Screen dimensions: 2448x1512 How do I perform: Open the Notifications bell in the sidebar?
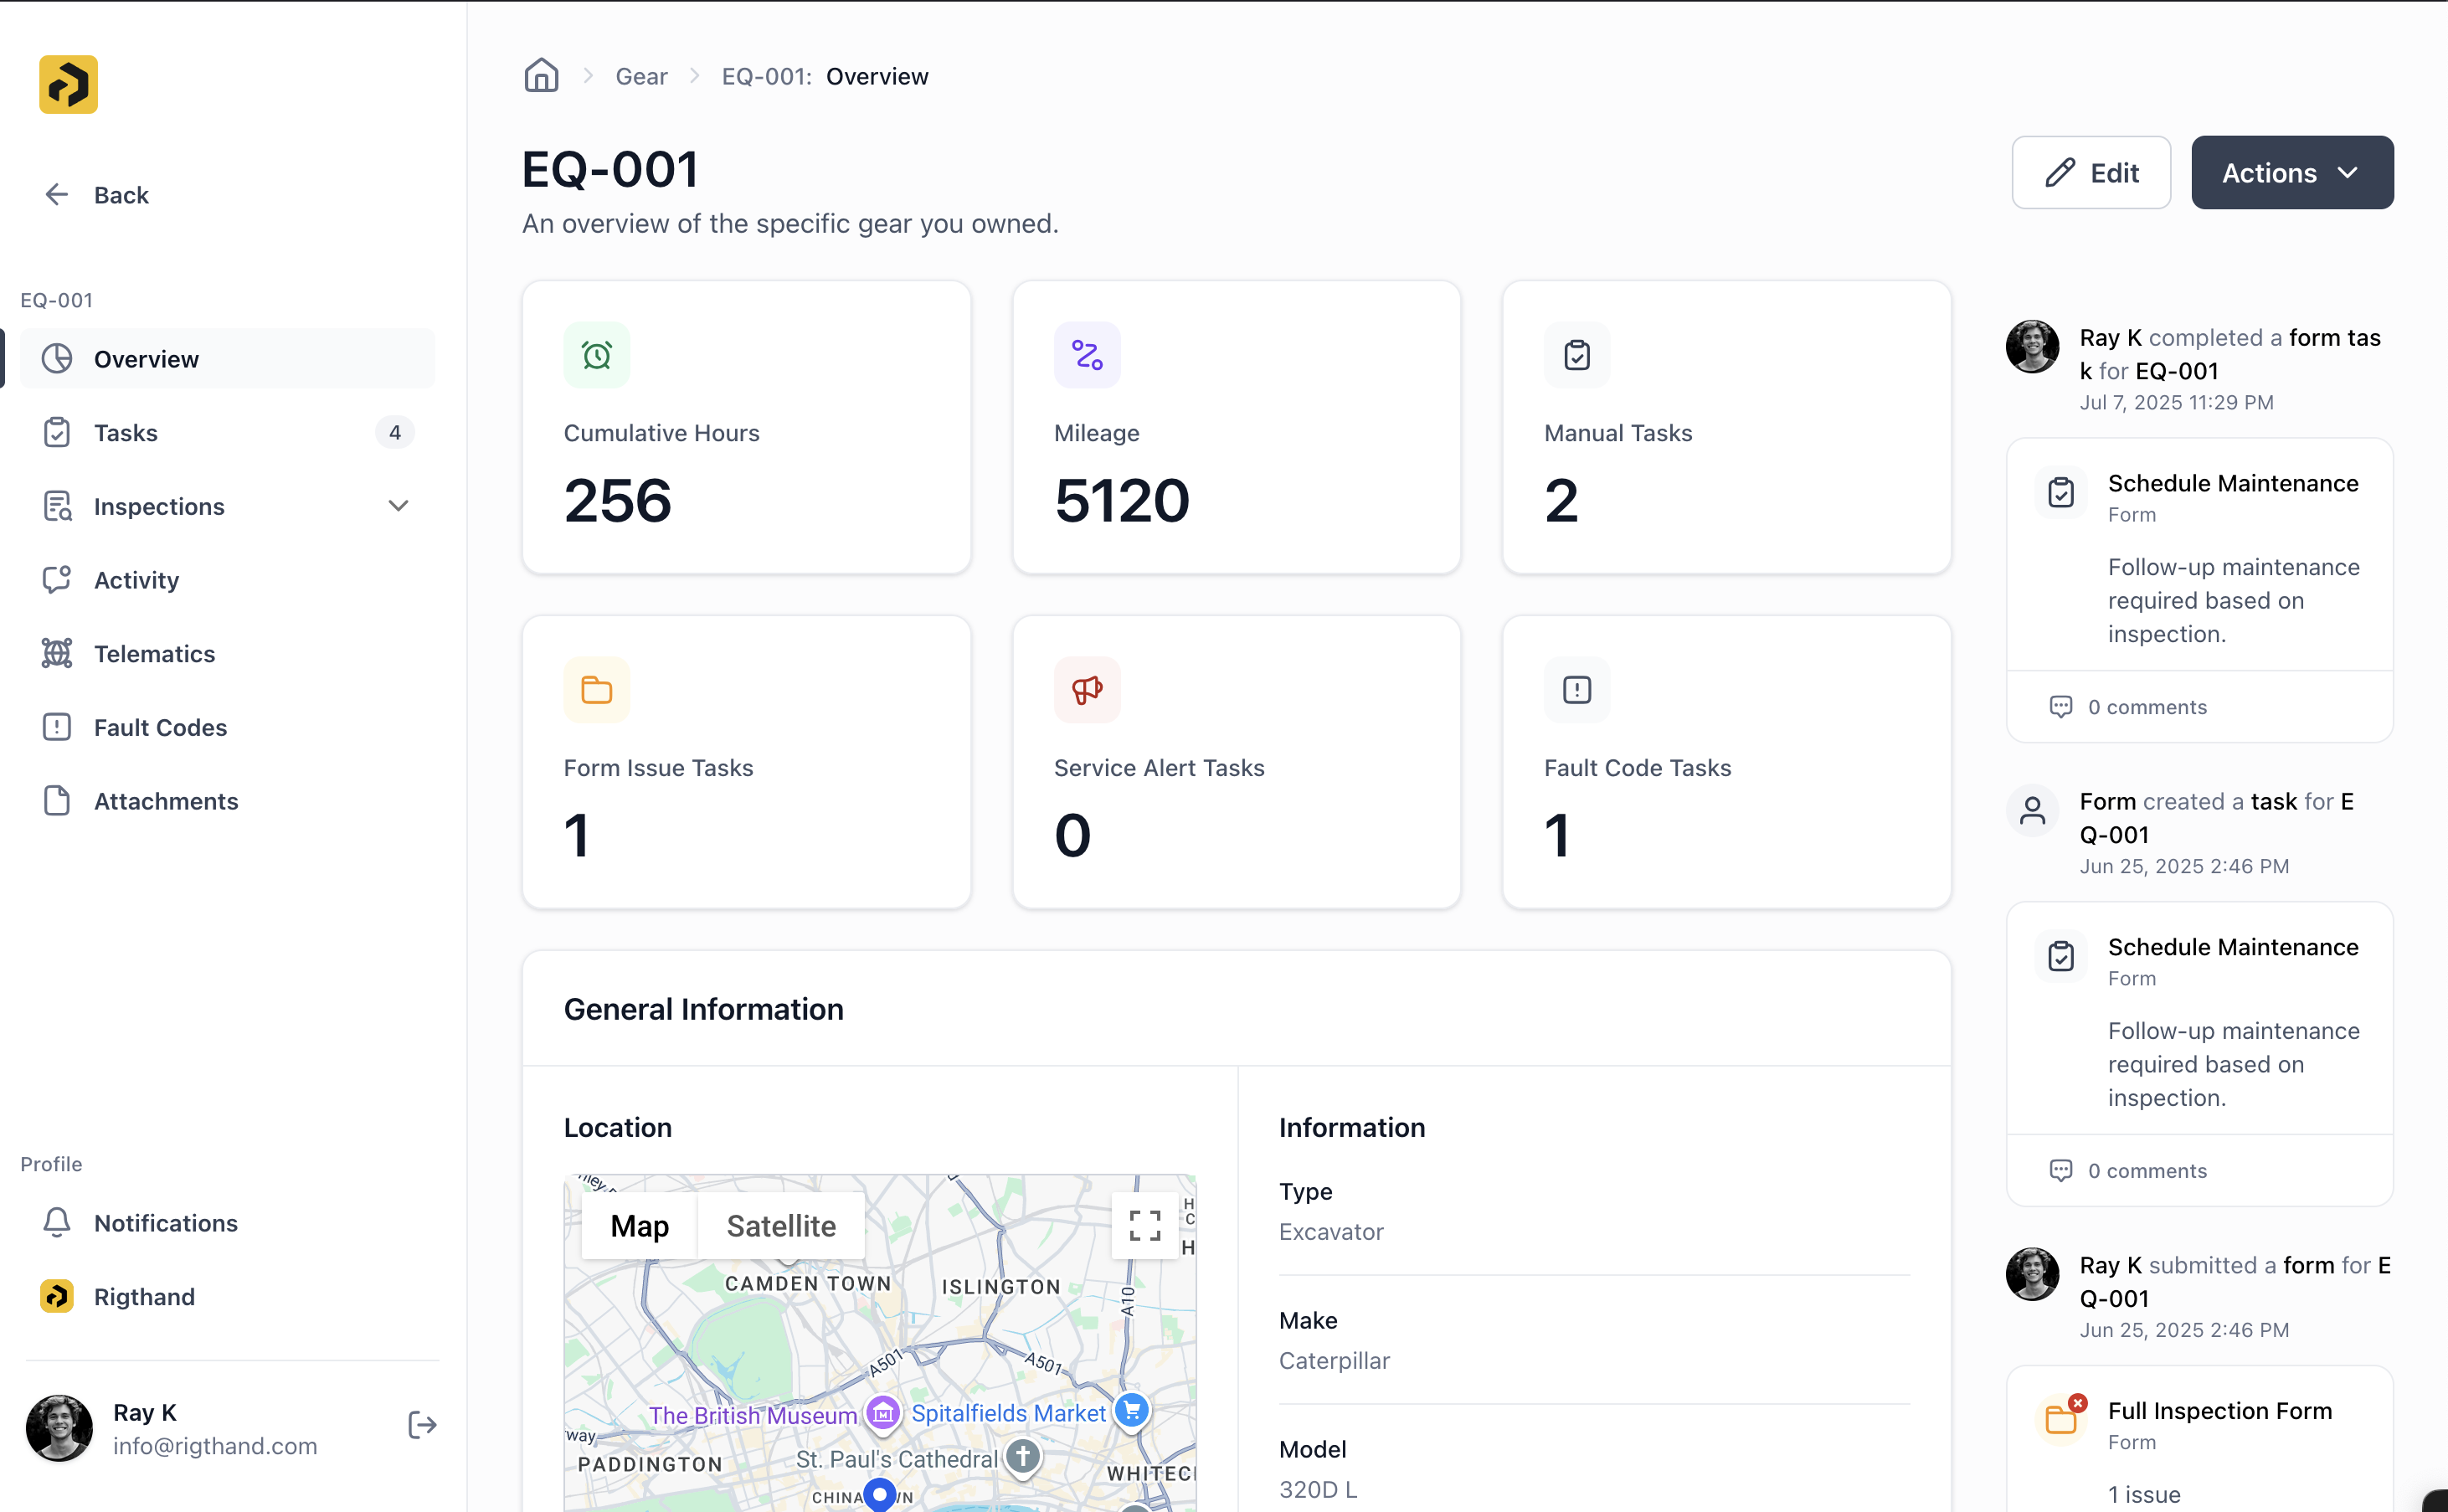57,1222
